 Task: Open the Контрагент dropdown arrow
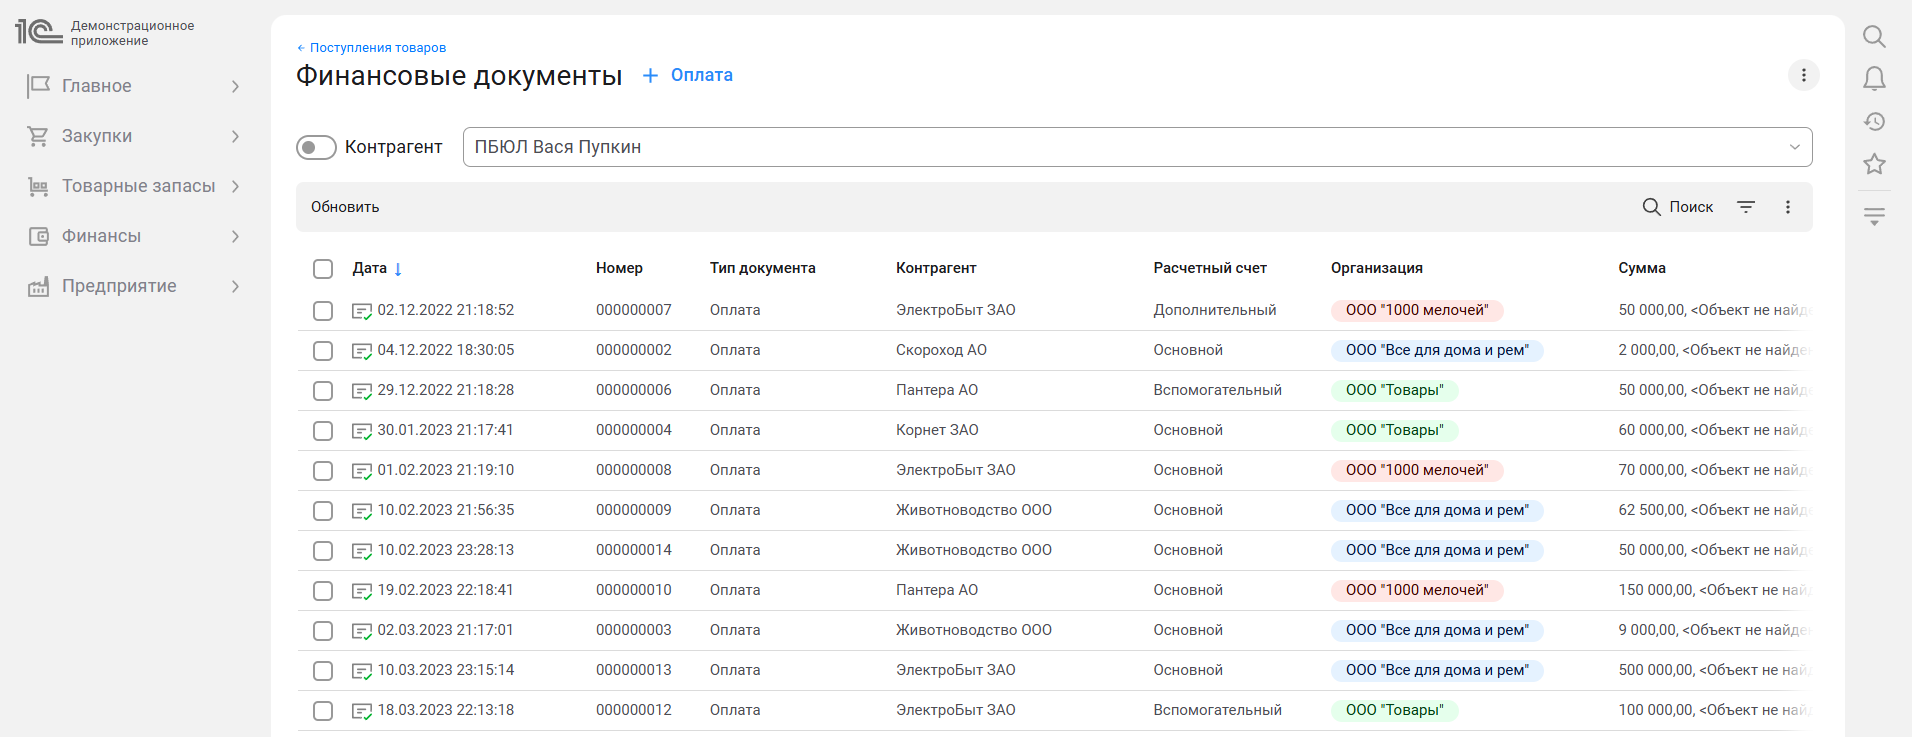1795,147
